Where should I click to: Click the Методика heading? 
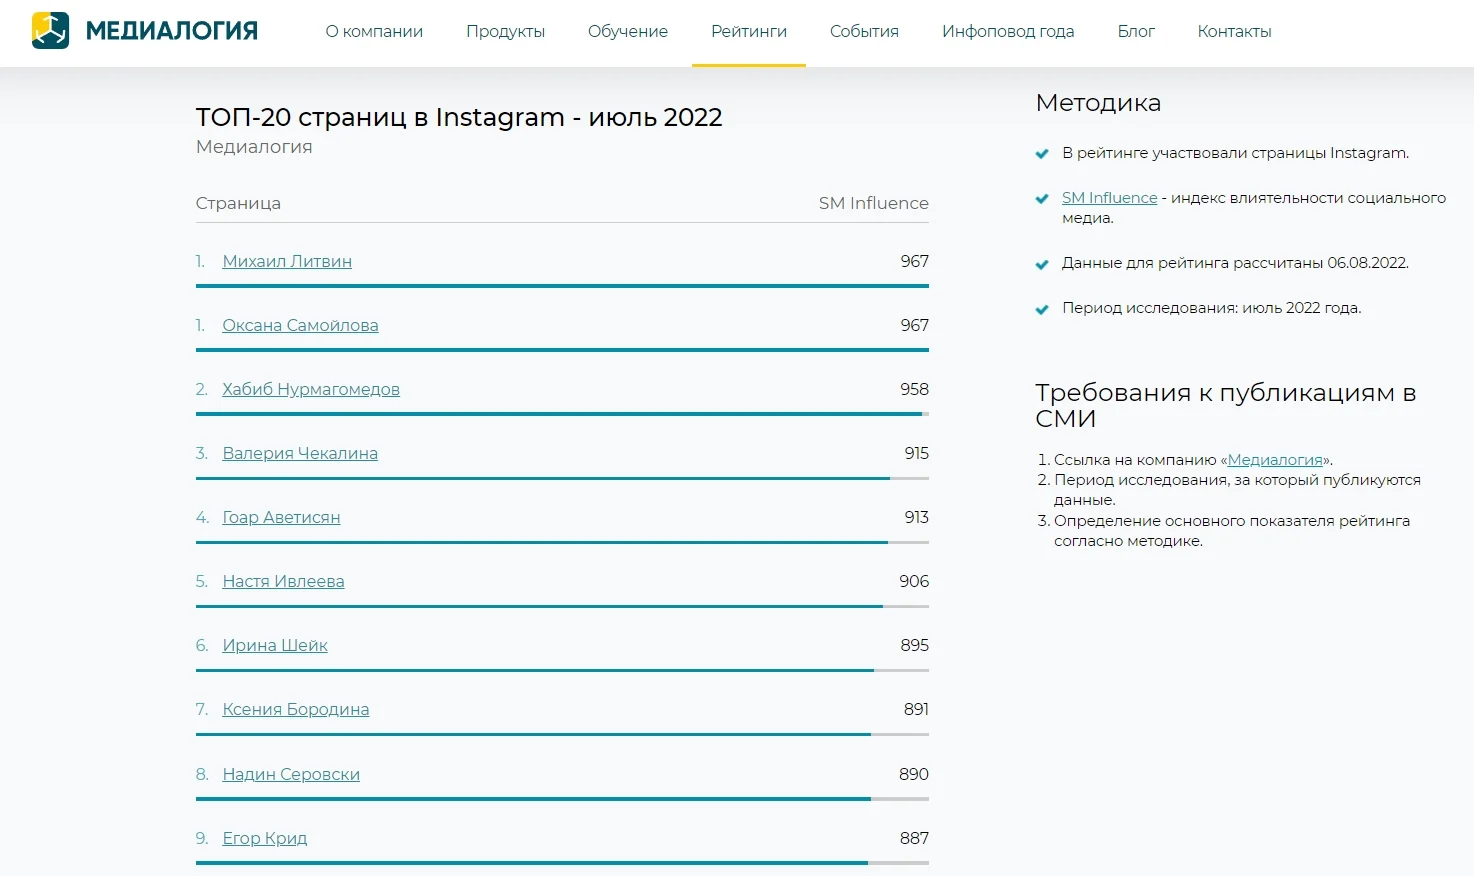click(1098, 103)
